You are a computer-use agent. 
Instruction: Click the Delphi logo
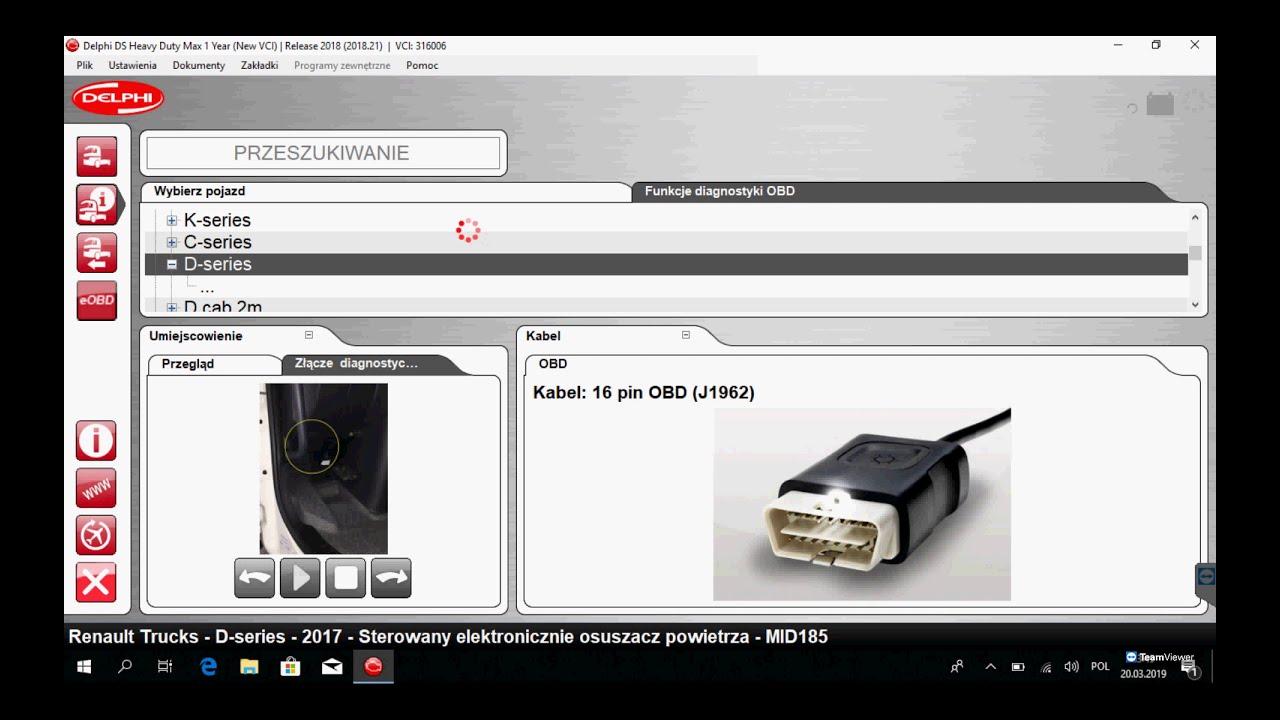118,98
